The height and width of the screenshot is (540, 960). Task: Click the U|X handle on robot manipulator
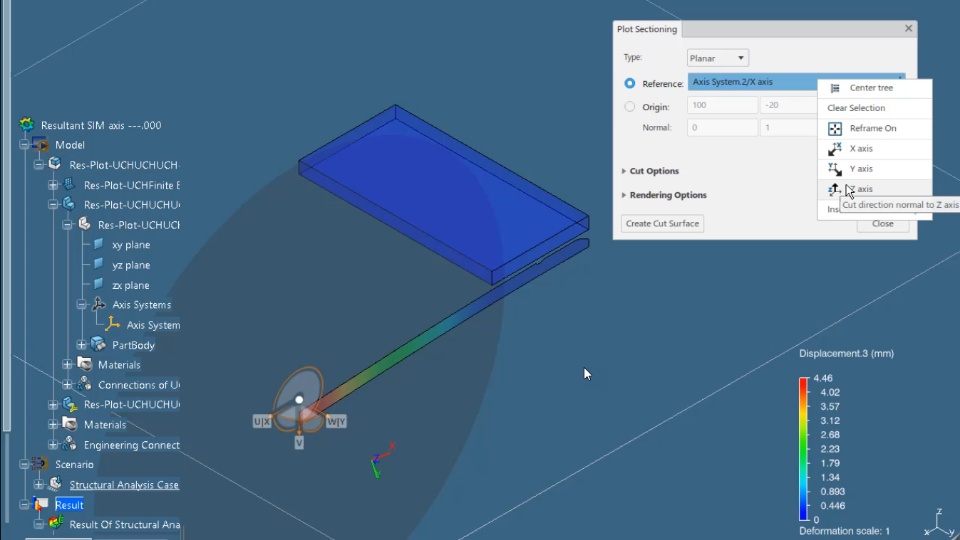(262, 421)
